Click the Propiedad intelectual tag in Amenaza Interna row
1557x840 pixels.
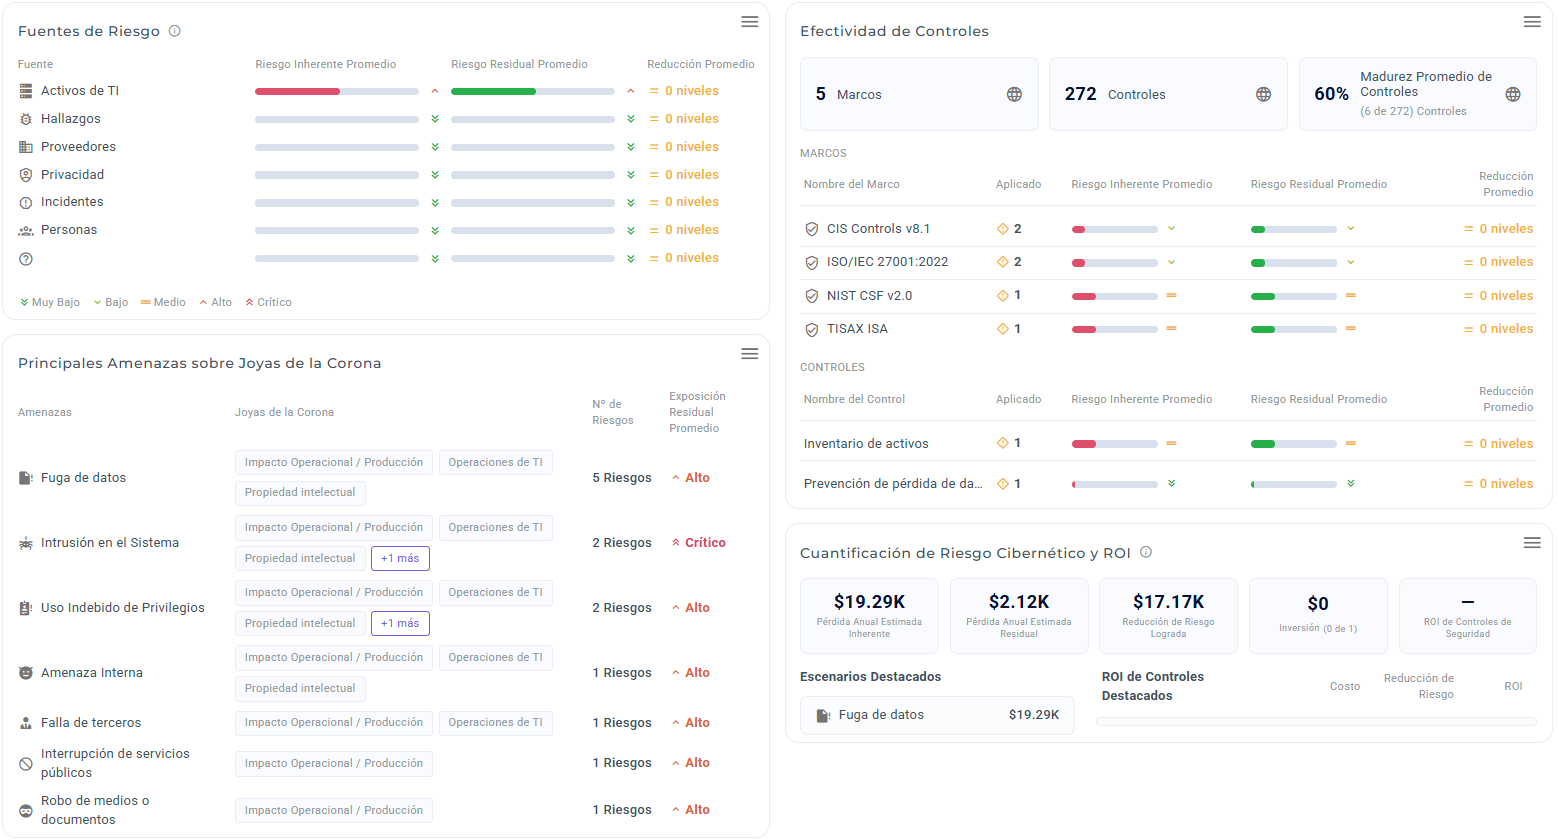[x=300, y=688]
